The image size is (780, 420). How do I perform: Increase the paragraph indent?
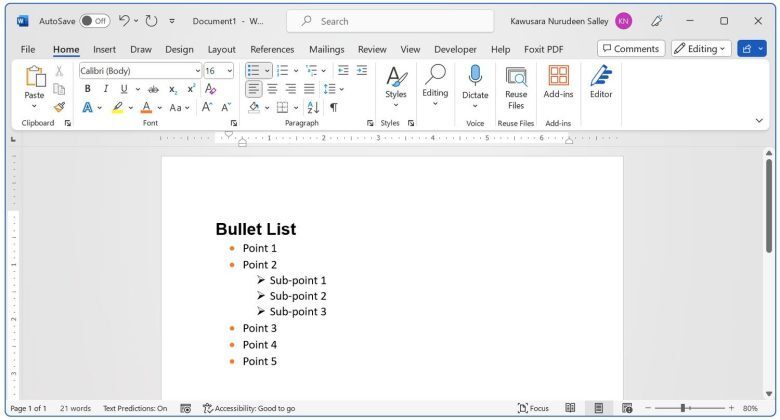[x=362, y=71]
